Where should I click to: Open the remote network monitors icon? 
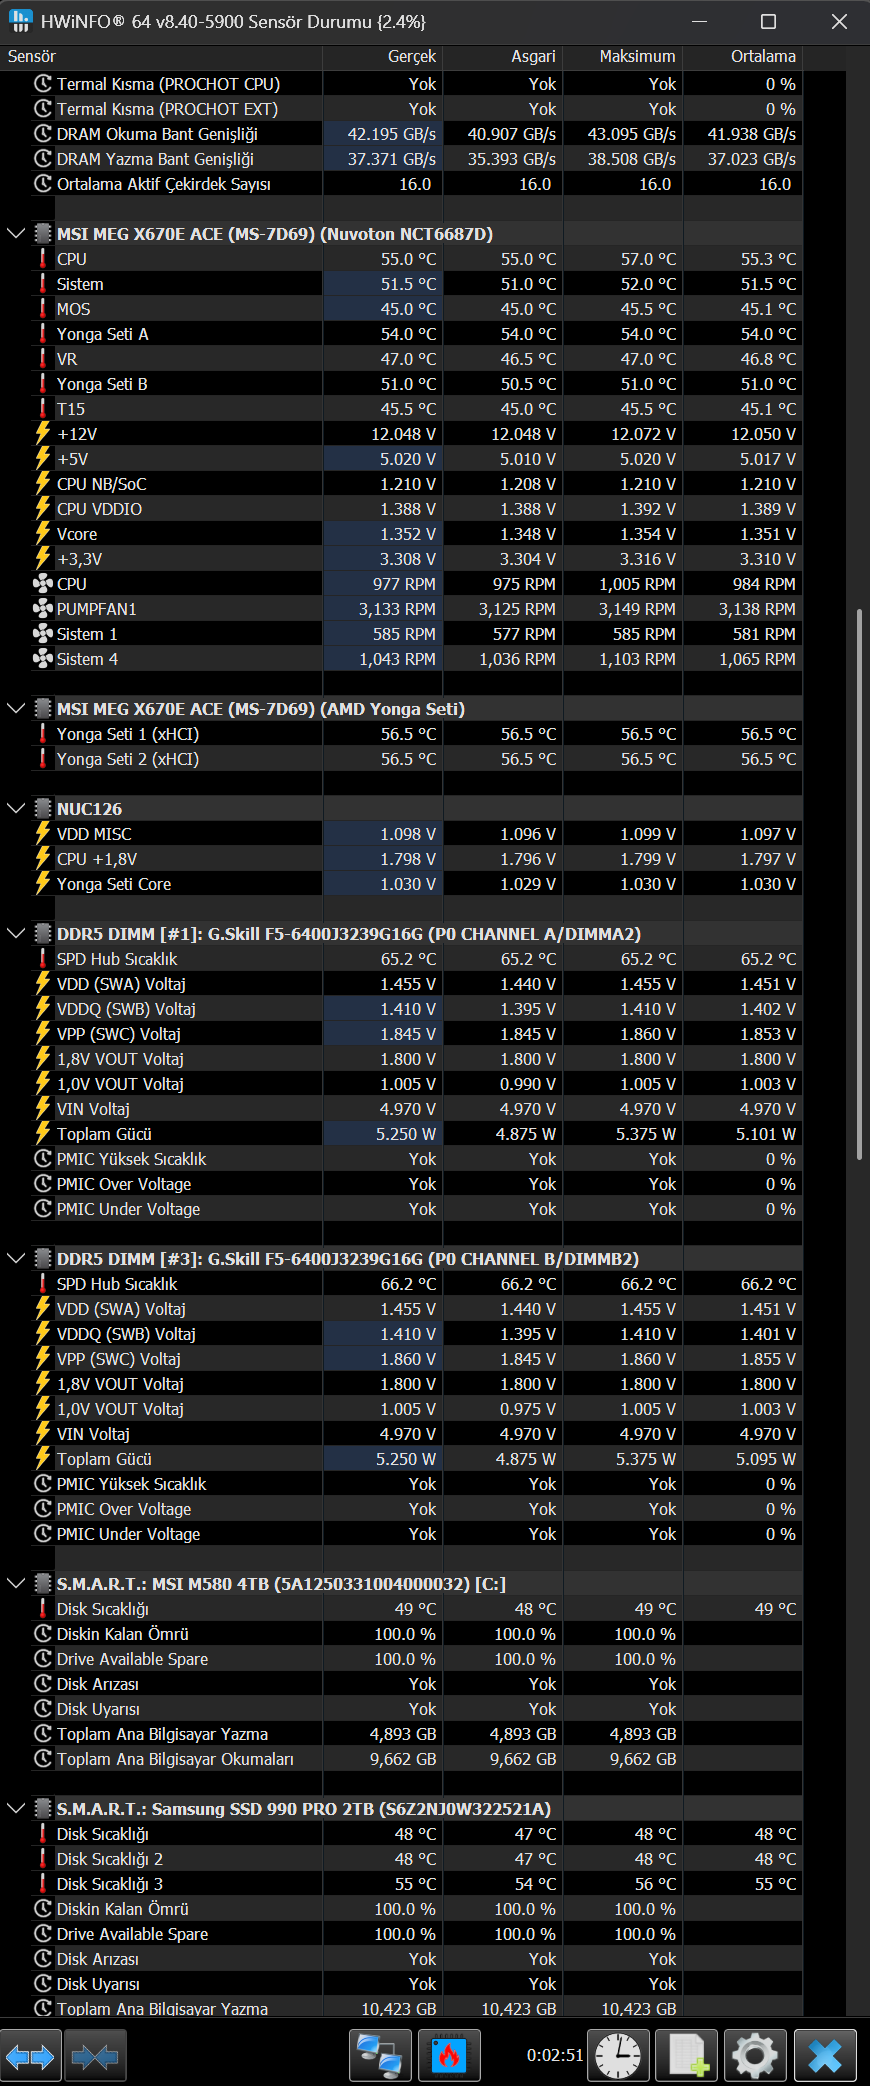click(x=380, y=2057)
